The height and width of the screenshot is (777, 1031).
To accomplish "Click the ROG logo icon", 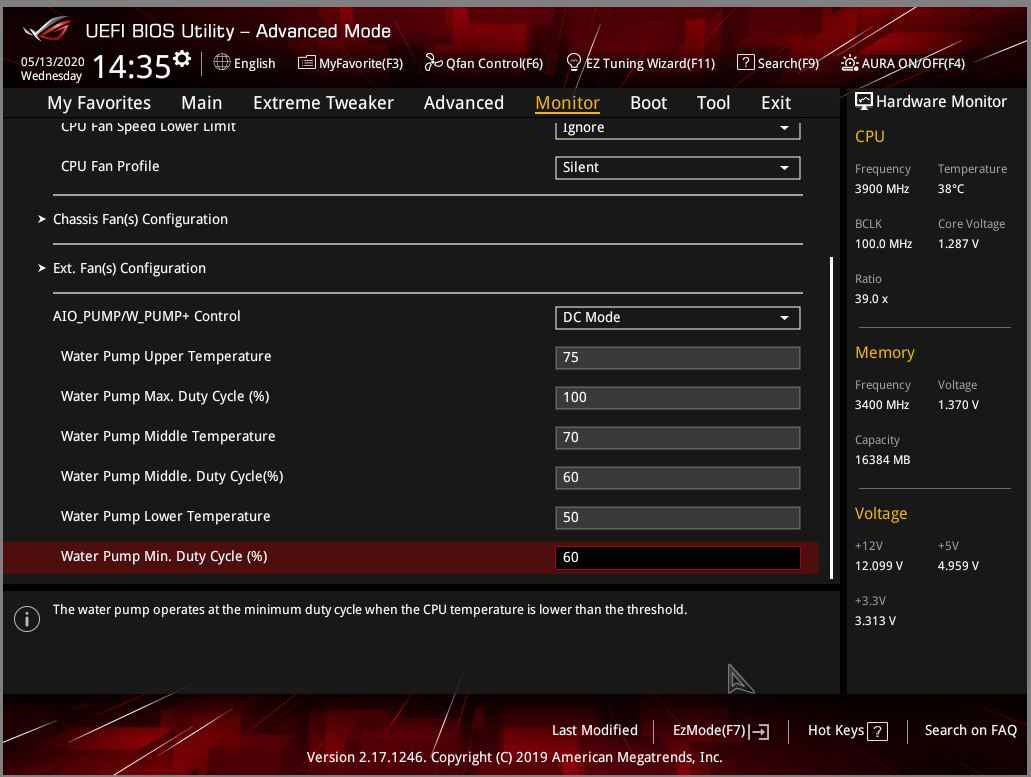I will pyautogui.click(x=47, y=30).
